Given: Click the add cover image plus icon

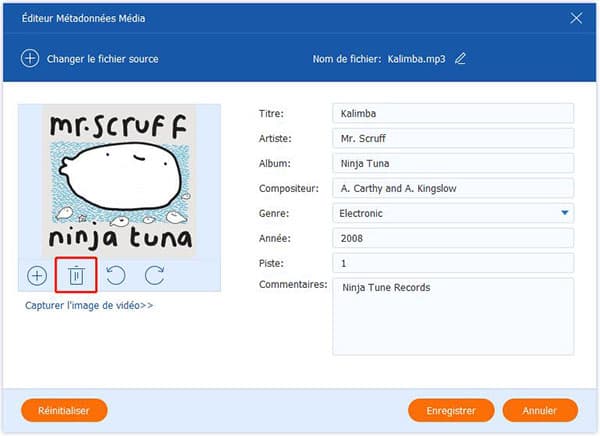Looking at the screenshot, I should click(37, 276).
